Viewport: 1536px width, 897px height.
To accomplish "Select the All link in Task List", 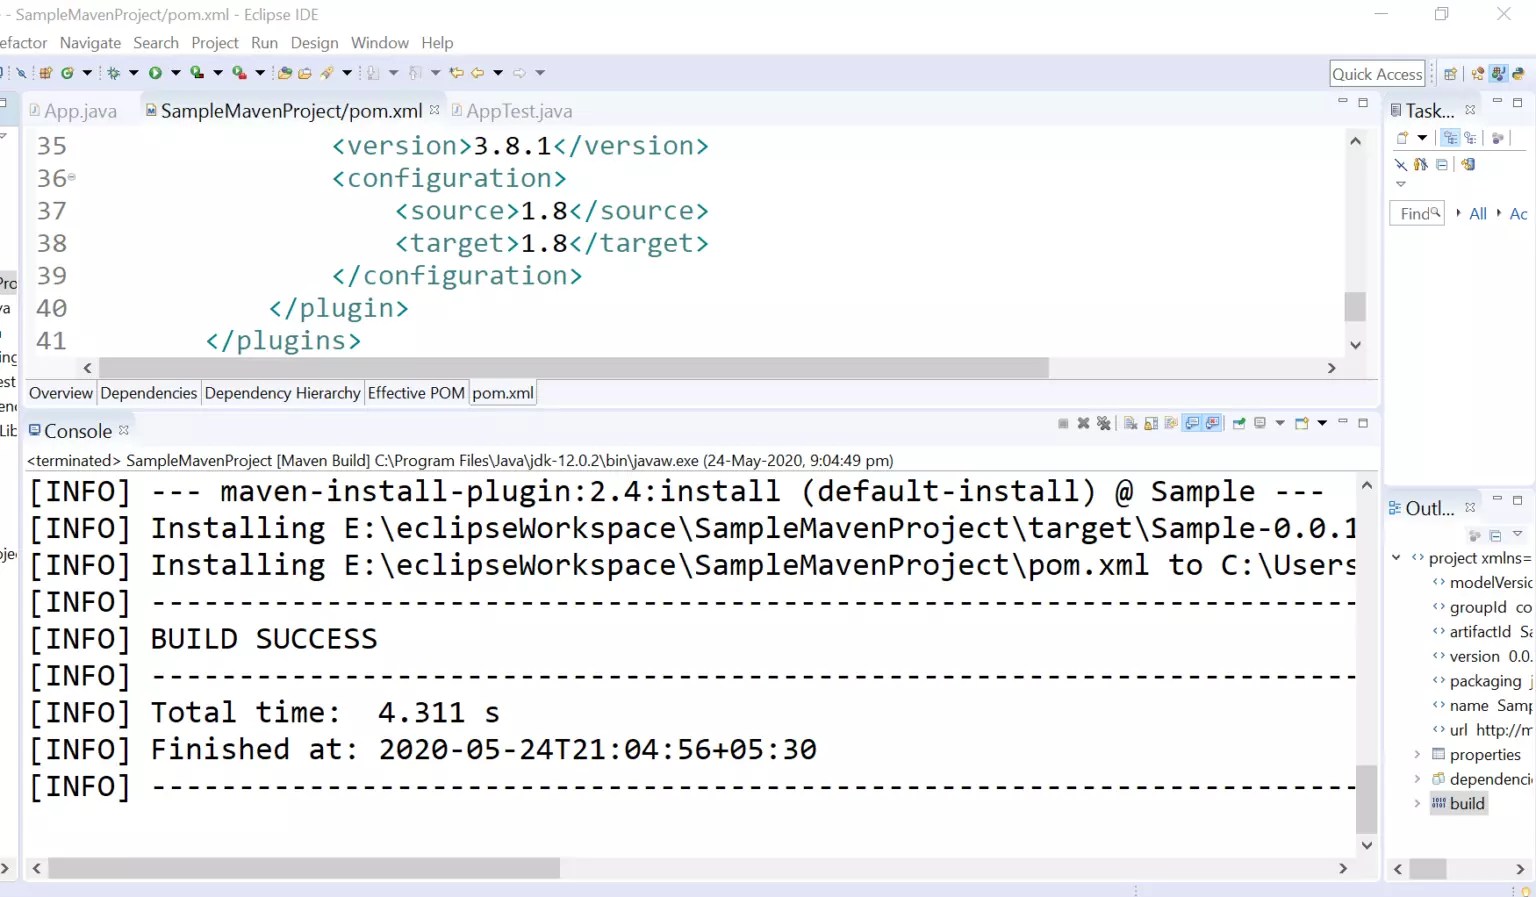I will coord(1478,213).
